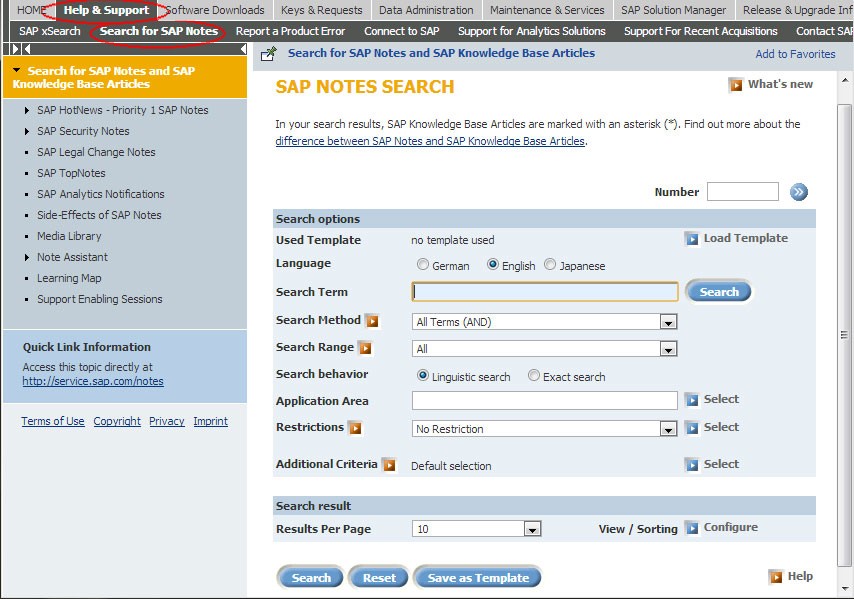854x599 pixels.
Task: Click Add to Favorites link
Action: pos(795,54)
